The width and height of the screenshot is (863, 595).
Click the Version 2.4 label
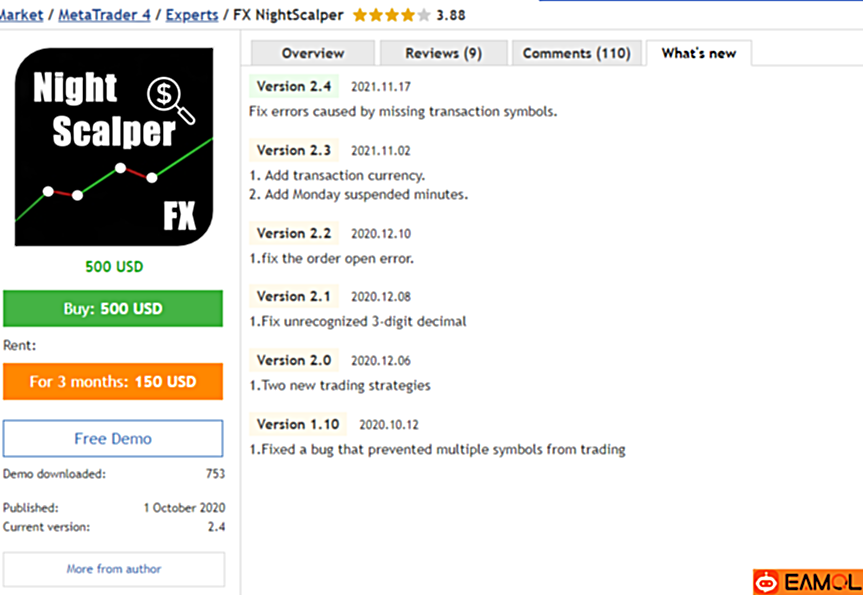point(294,86)
